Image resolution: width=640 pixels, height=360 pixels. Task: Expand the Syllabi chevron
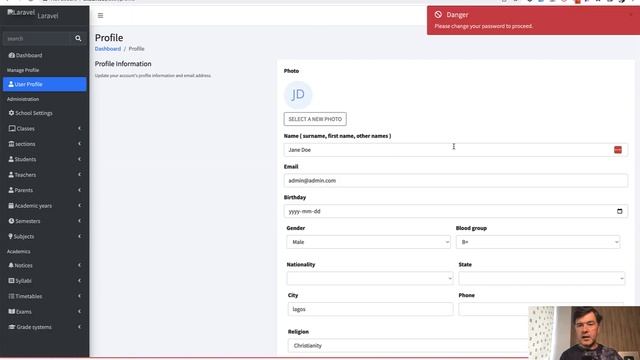[79, 281]
